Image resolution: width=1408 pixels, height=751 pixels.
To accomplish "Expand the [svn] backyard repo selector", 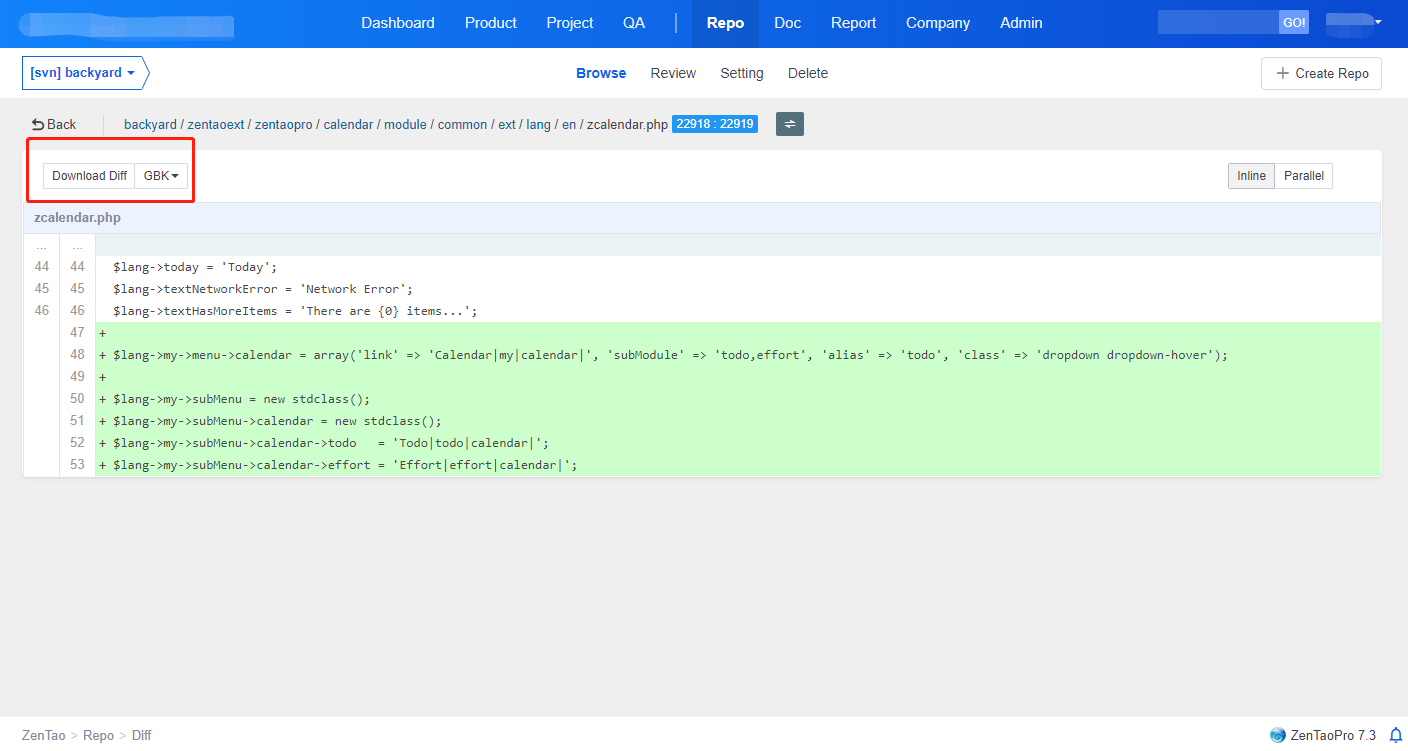I will point(84,73).
